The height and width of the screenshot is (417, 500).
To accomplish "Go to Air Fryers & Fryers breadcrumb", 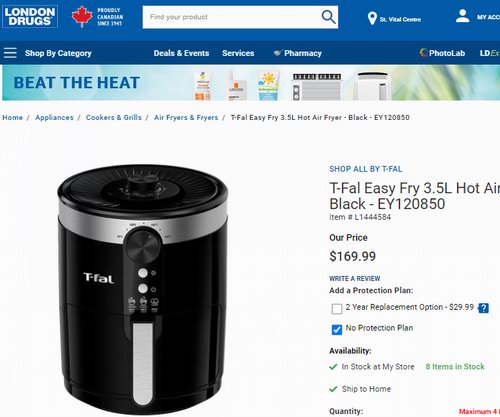I will [x=186, y=117].
